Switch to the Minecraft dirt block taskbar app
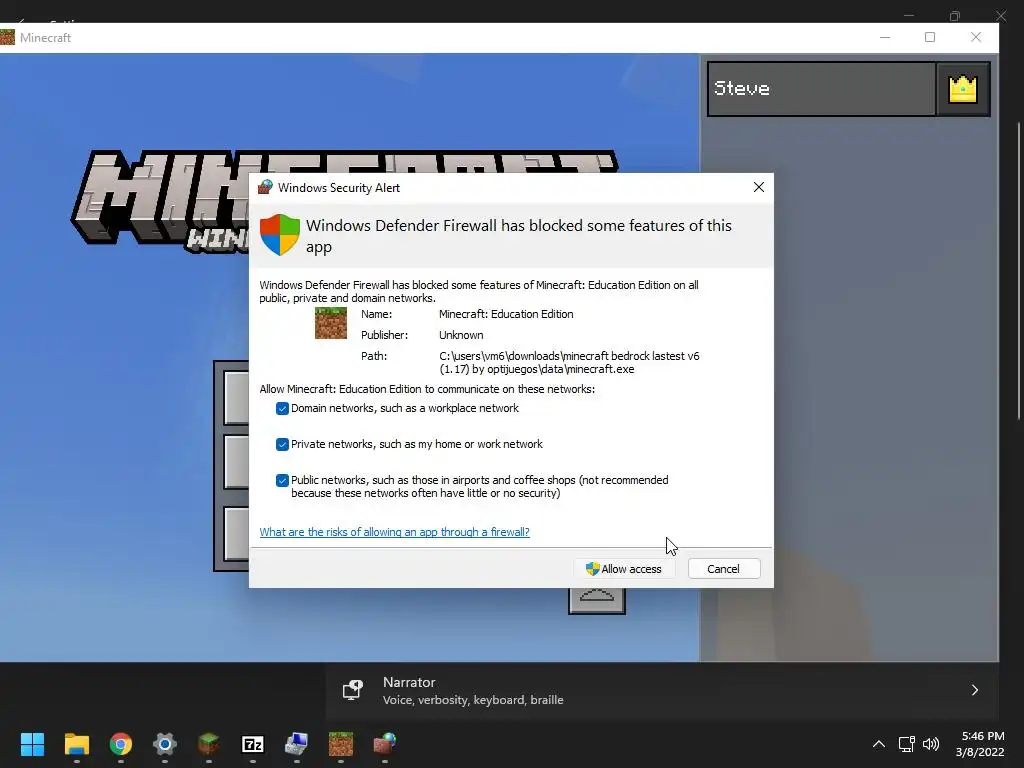The height and width of the screenshot is (768, 1024). pos(341,744)
